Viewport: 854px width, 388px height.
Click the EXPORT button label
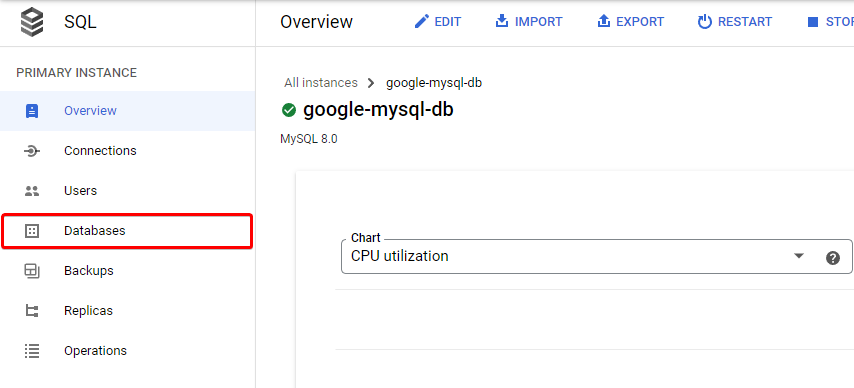coord(640,22)
